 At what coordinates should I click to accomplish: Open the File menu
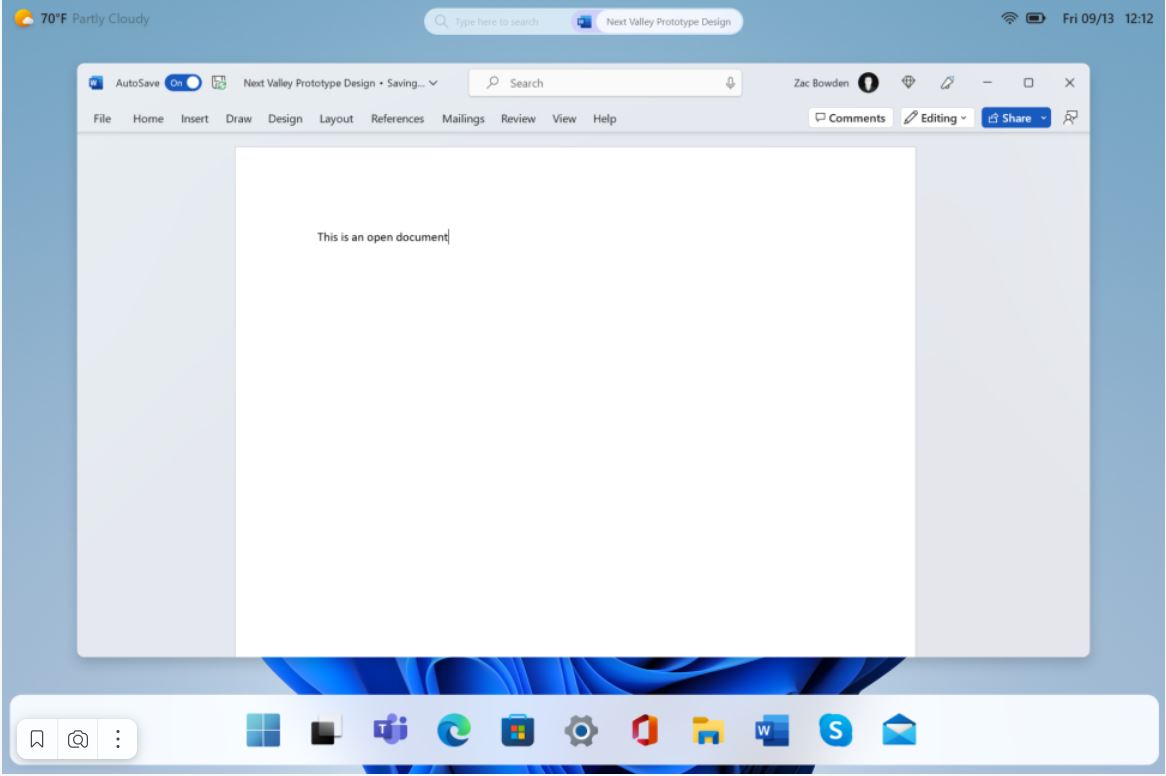tap(102, 119)
